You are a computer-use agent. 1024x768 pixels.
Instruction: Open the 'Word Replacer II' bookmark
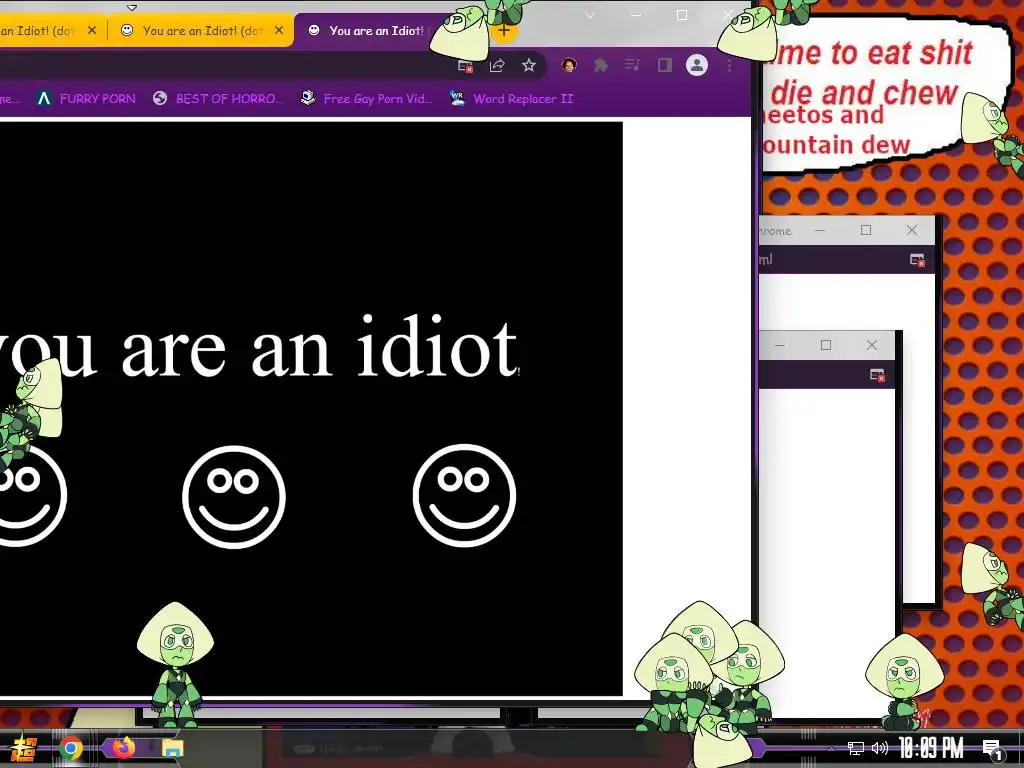click(511, 99)
